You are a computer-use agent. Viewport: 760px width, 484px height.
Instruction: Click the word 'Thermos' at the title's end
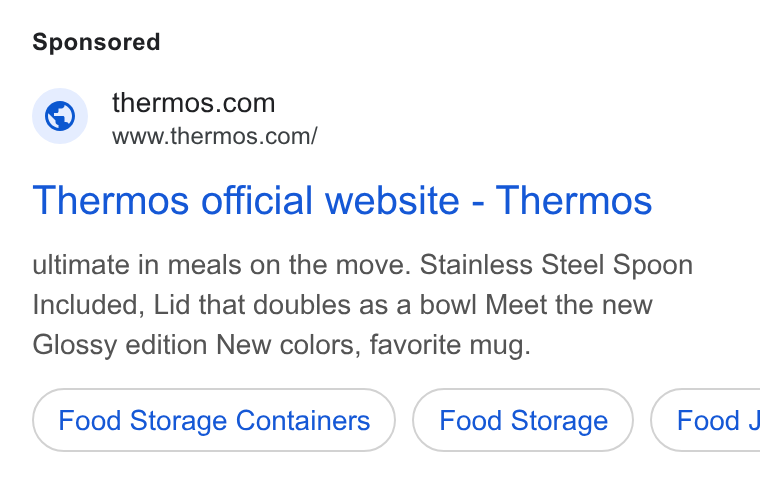click(574, 201)
